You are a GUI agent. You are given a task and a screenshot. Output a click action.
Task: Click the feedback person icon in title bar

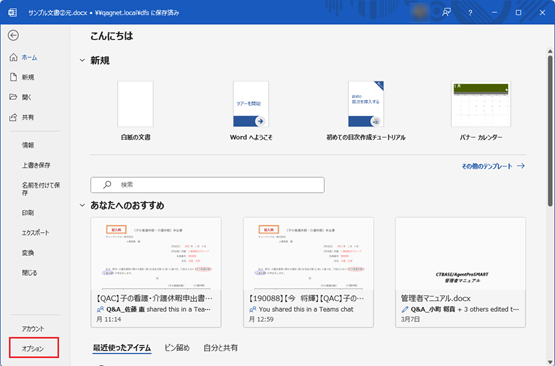446,12
